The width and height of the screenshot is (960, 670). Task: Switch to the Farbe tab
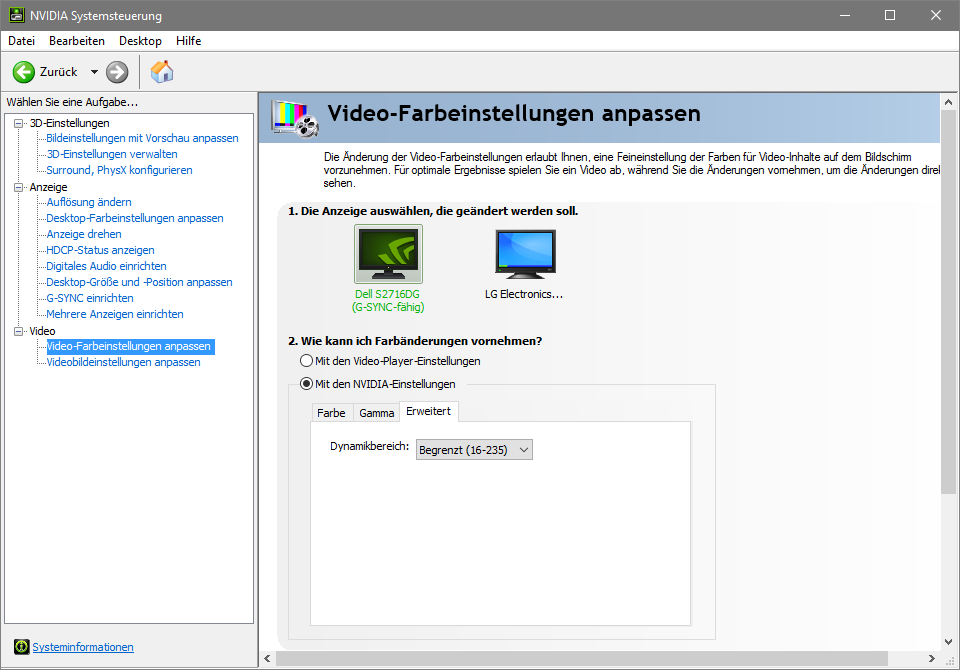[x=331, y=413]
